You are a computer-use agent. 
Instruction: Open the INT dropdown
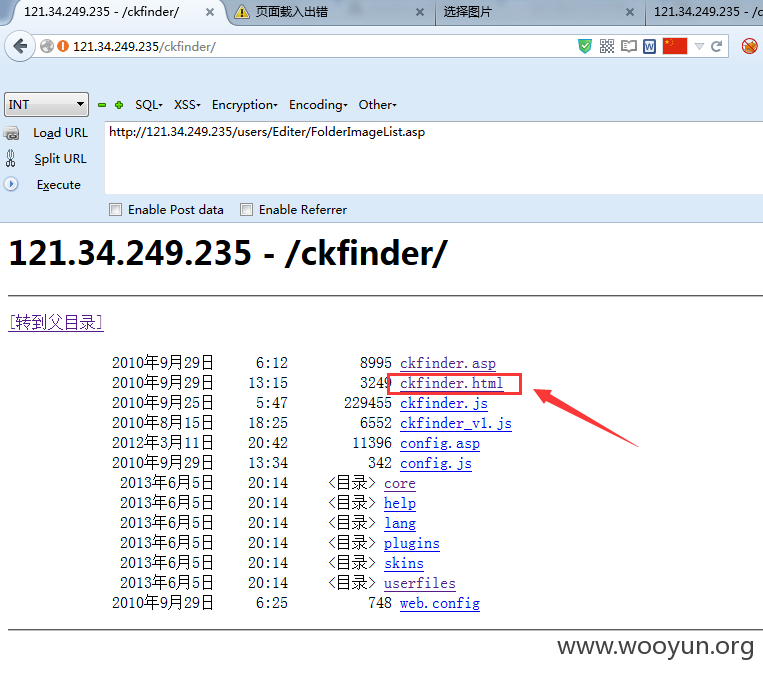[46, 105]
